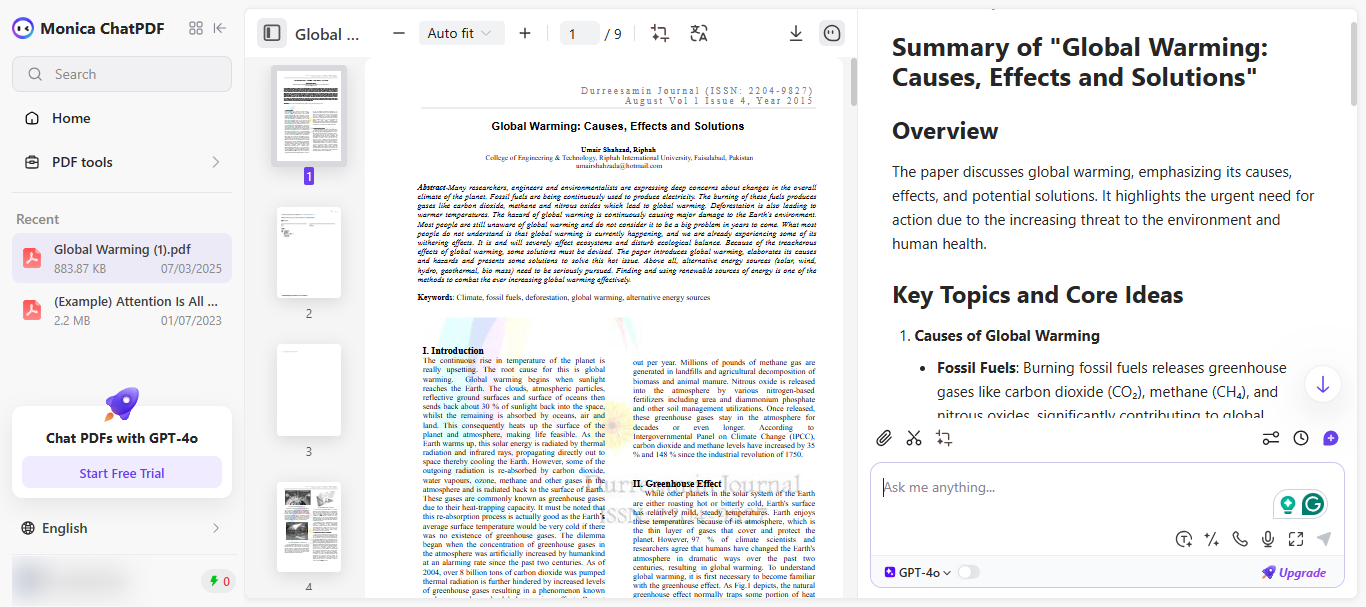This screenshot has width=1366, height=607.
Task: Download the PDF with download icon
Action: pyautogui.click(x=796, y=33)
